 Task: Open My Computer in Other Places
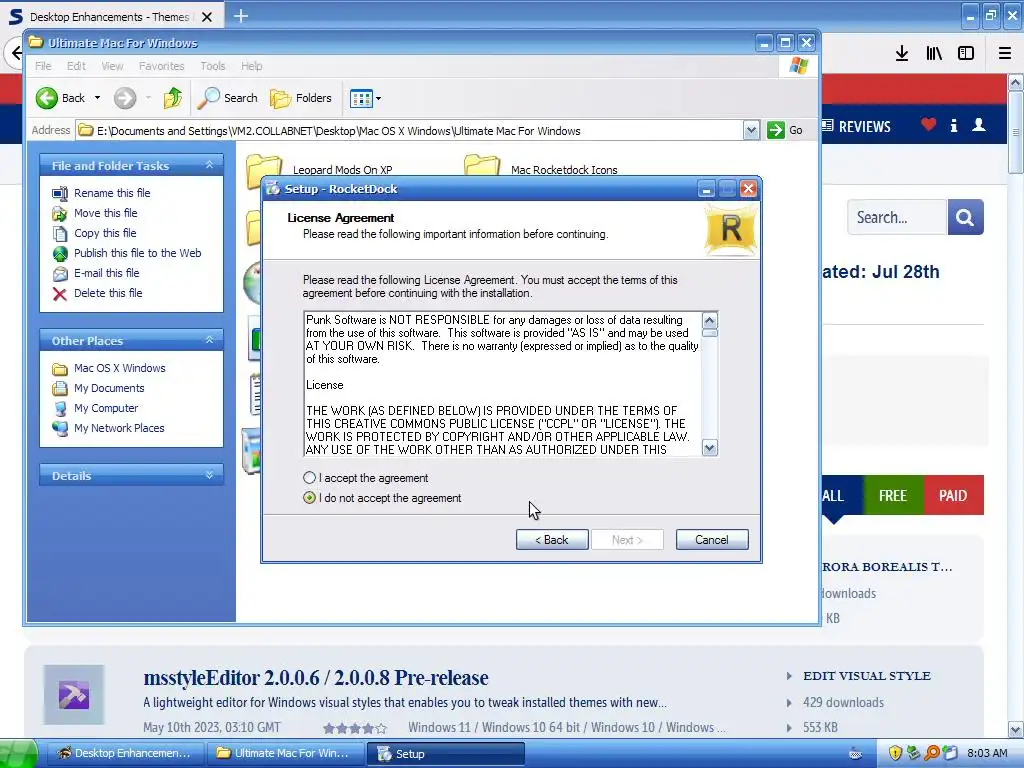(x=106, y=408)
